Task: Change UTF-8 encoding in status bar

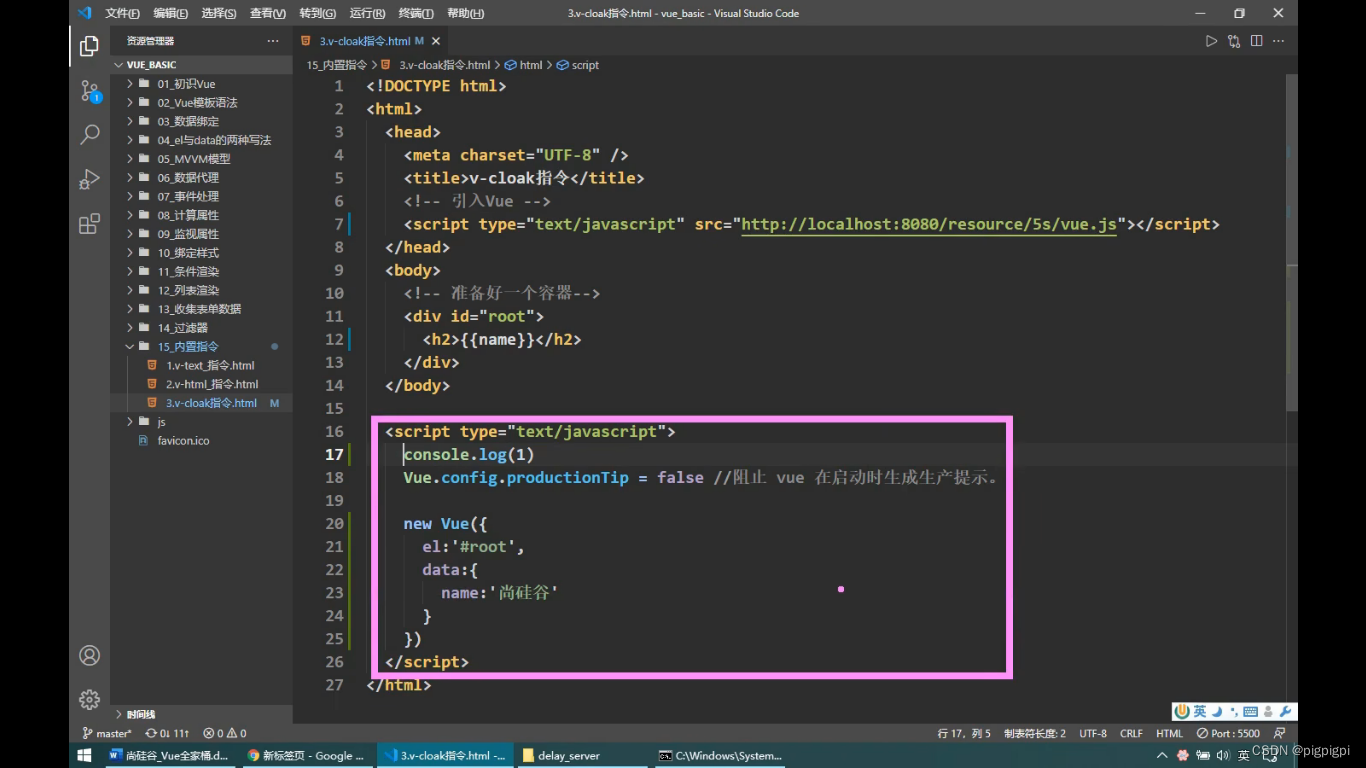Action: tap(1093, 733)
